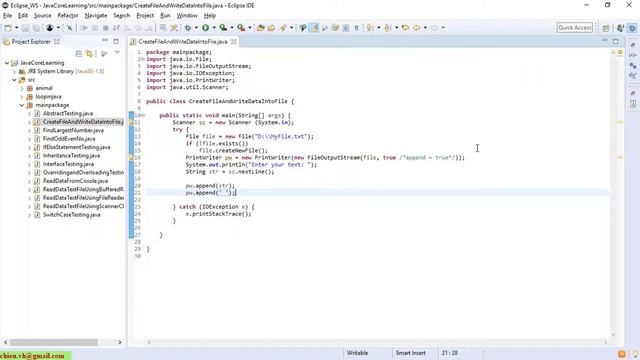Select ReadDataFromCosole.java in the tree
Viewport: 640px width, 360px height.
click(x=76, y=181)
